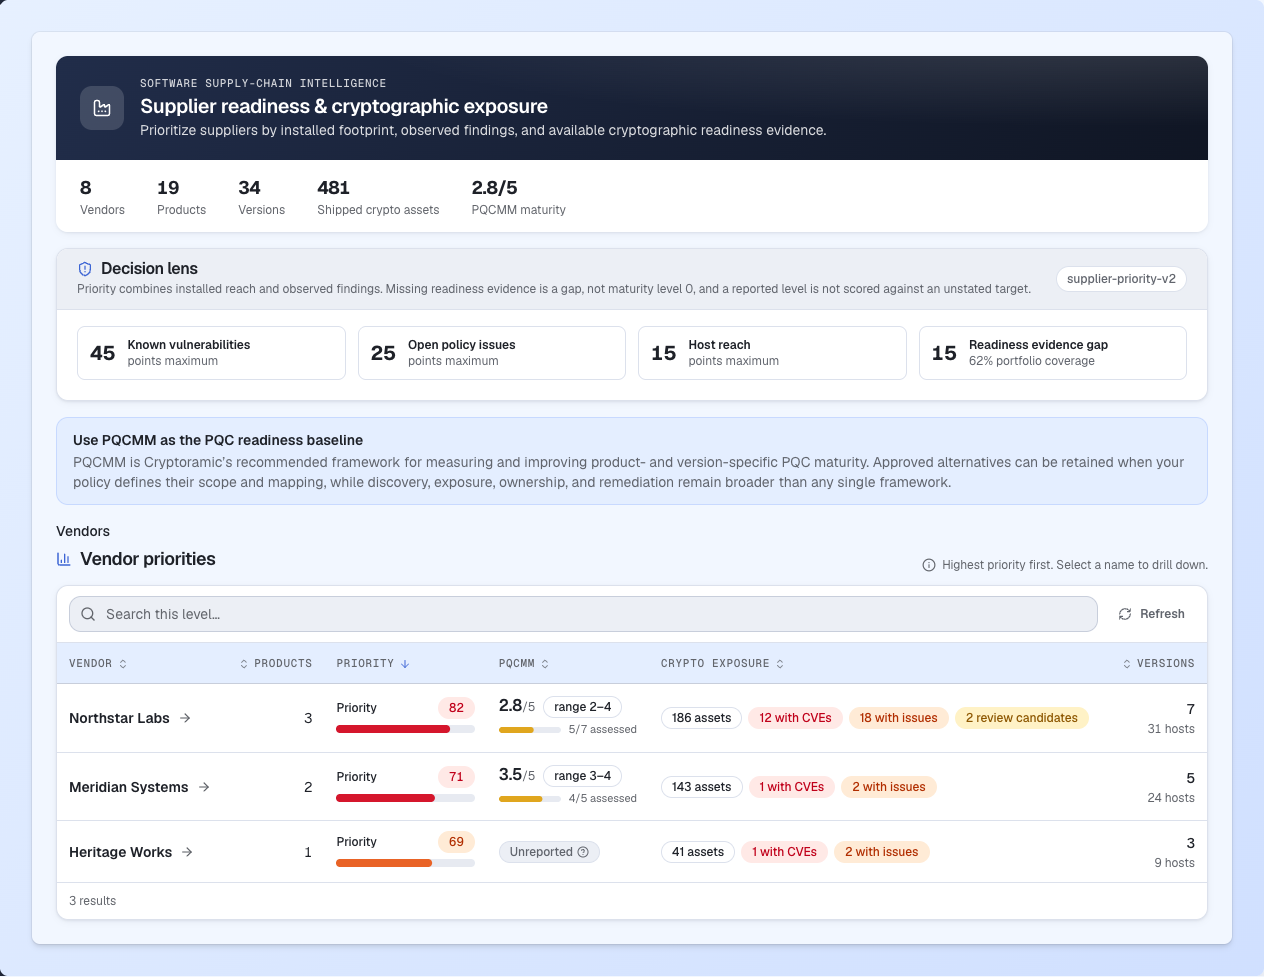This screenshot has width=1264, height=977.
Task: Click the 3 results footer text
Action: tap(92, 901)
